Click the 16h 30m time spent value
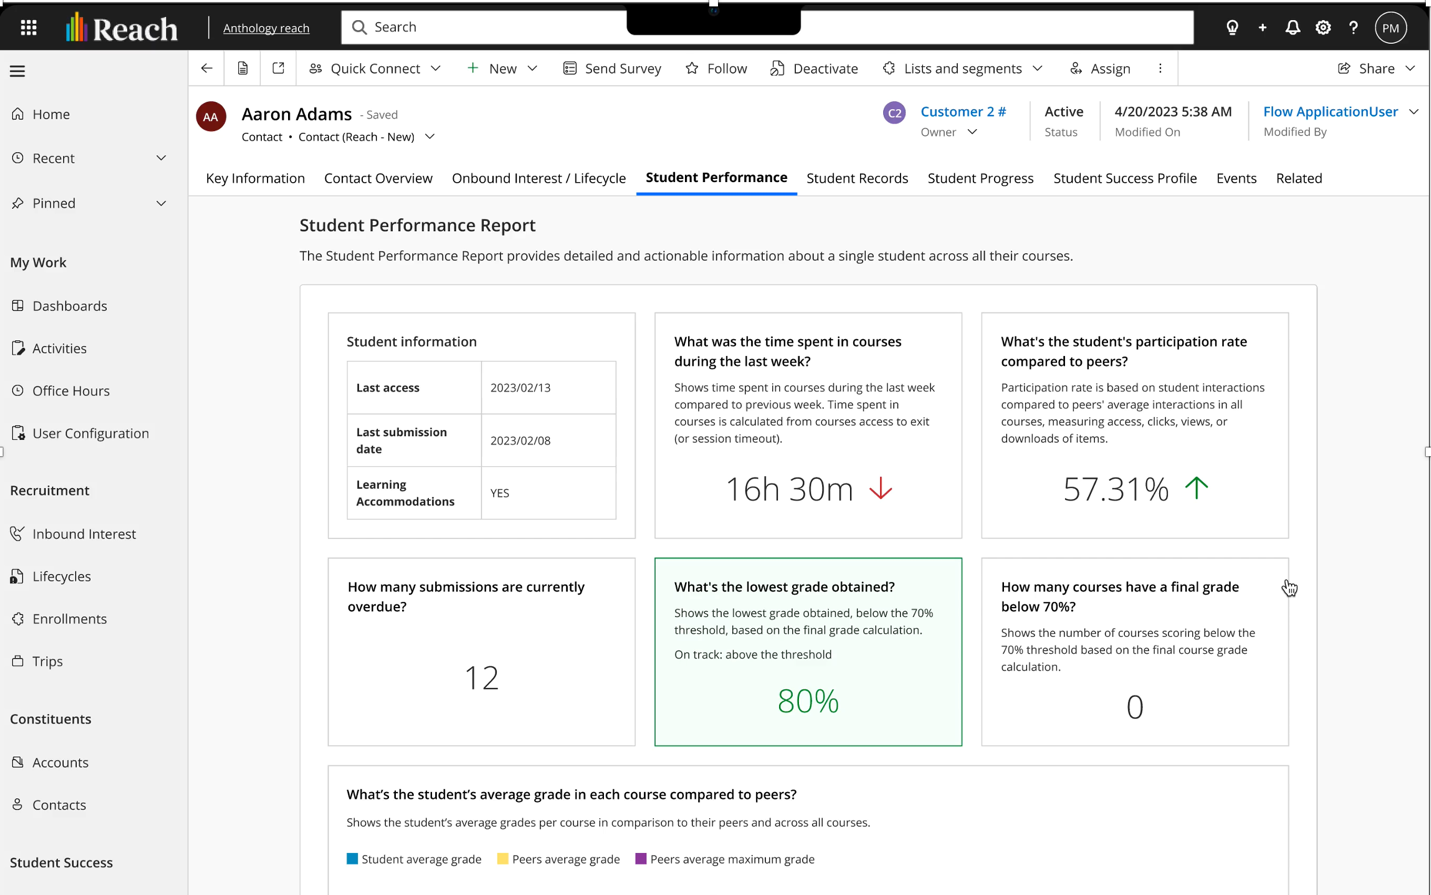This screenshot has width=1431, height=895. click(789, 489)
